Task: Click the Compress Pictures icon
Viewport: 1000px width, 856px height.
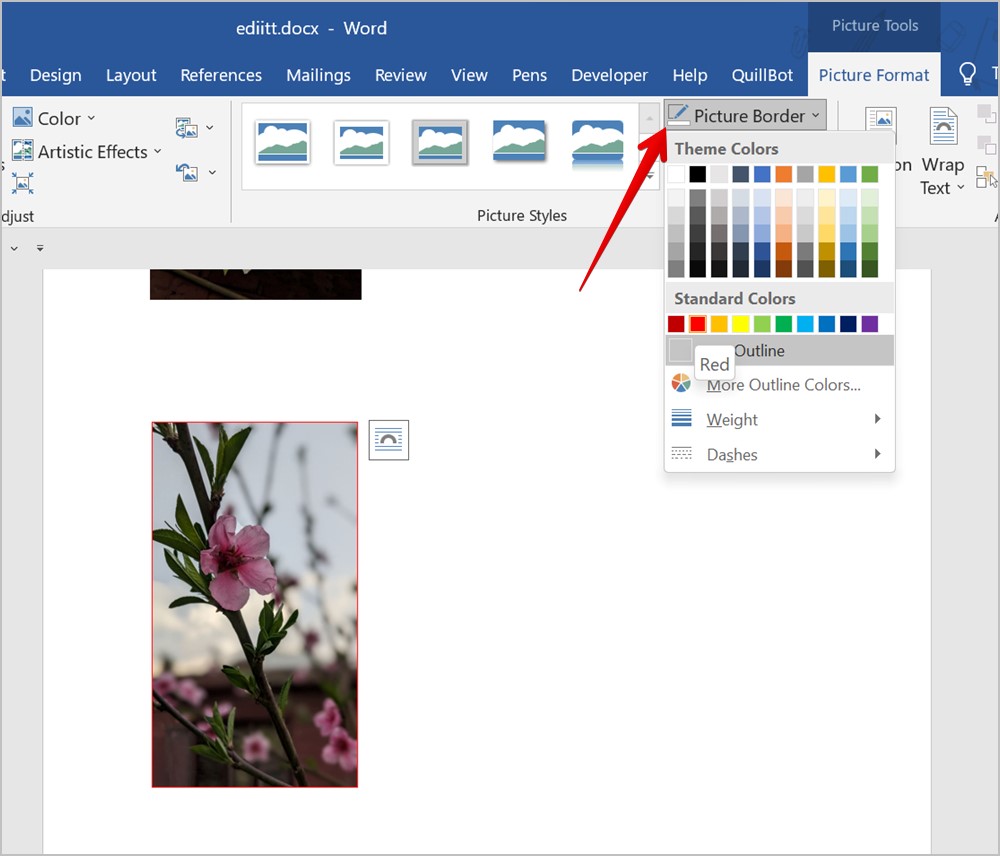Action: click(22, 184)
